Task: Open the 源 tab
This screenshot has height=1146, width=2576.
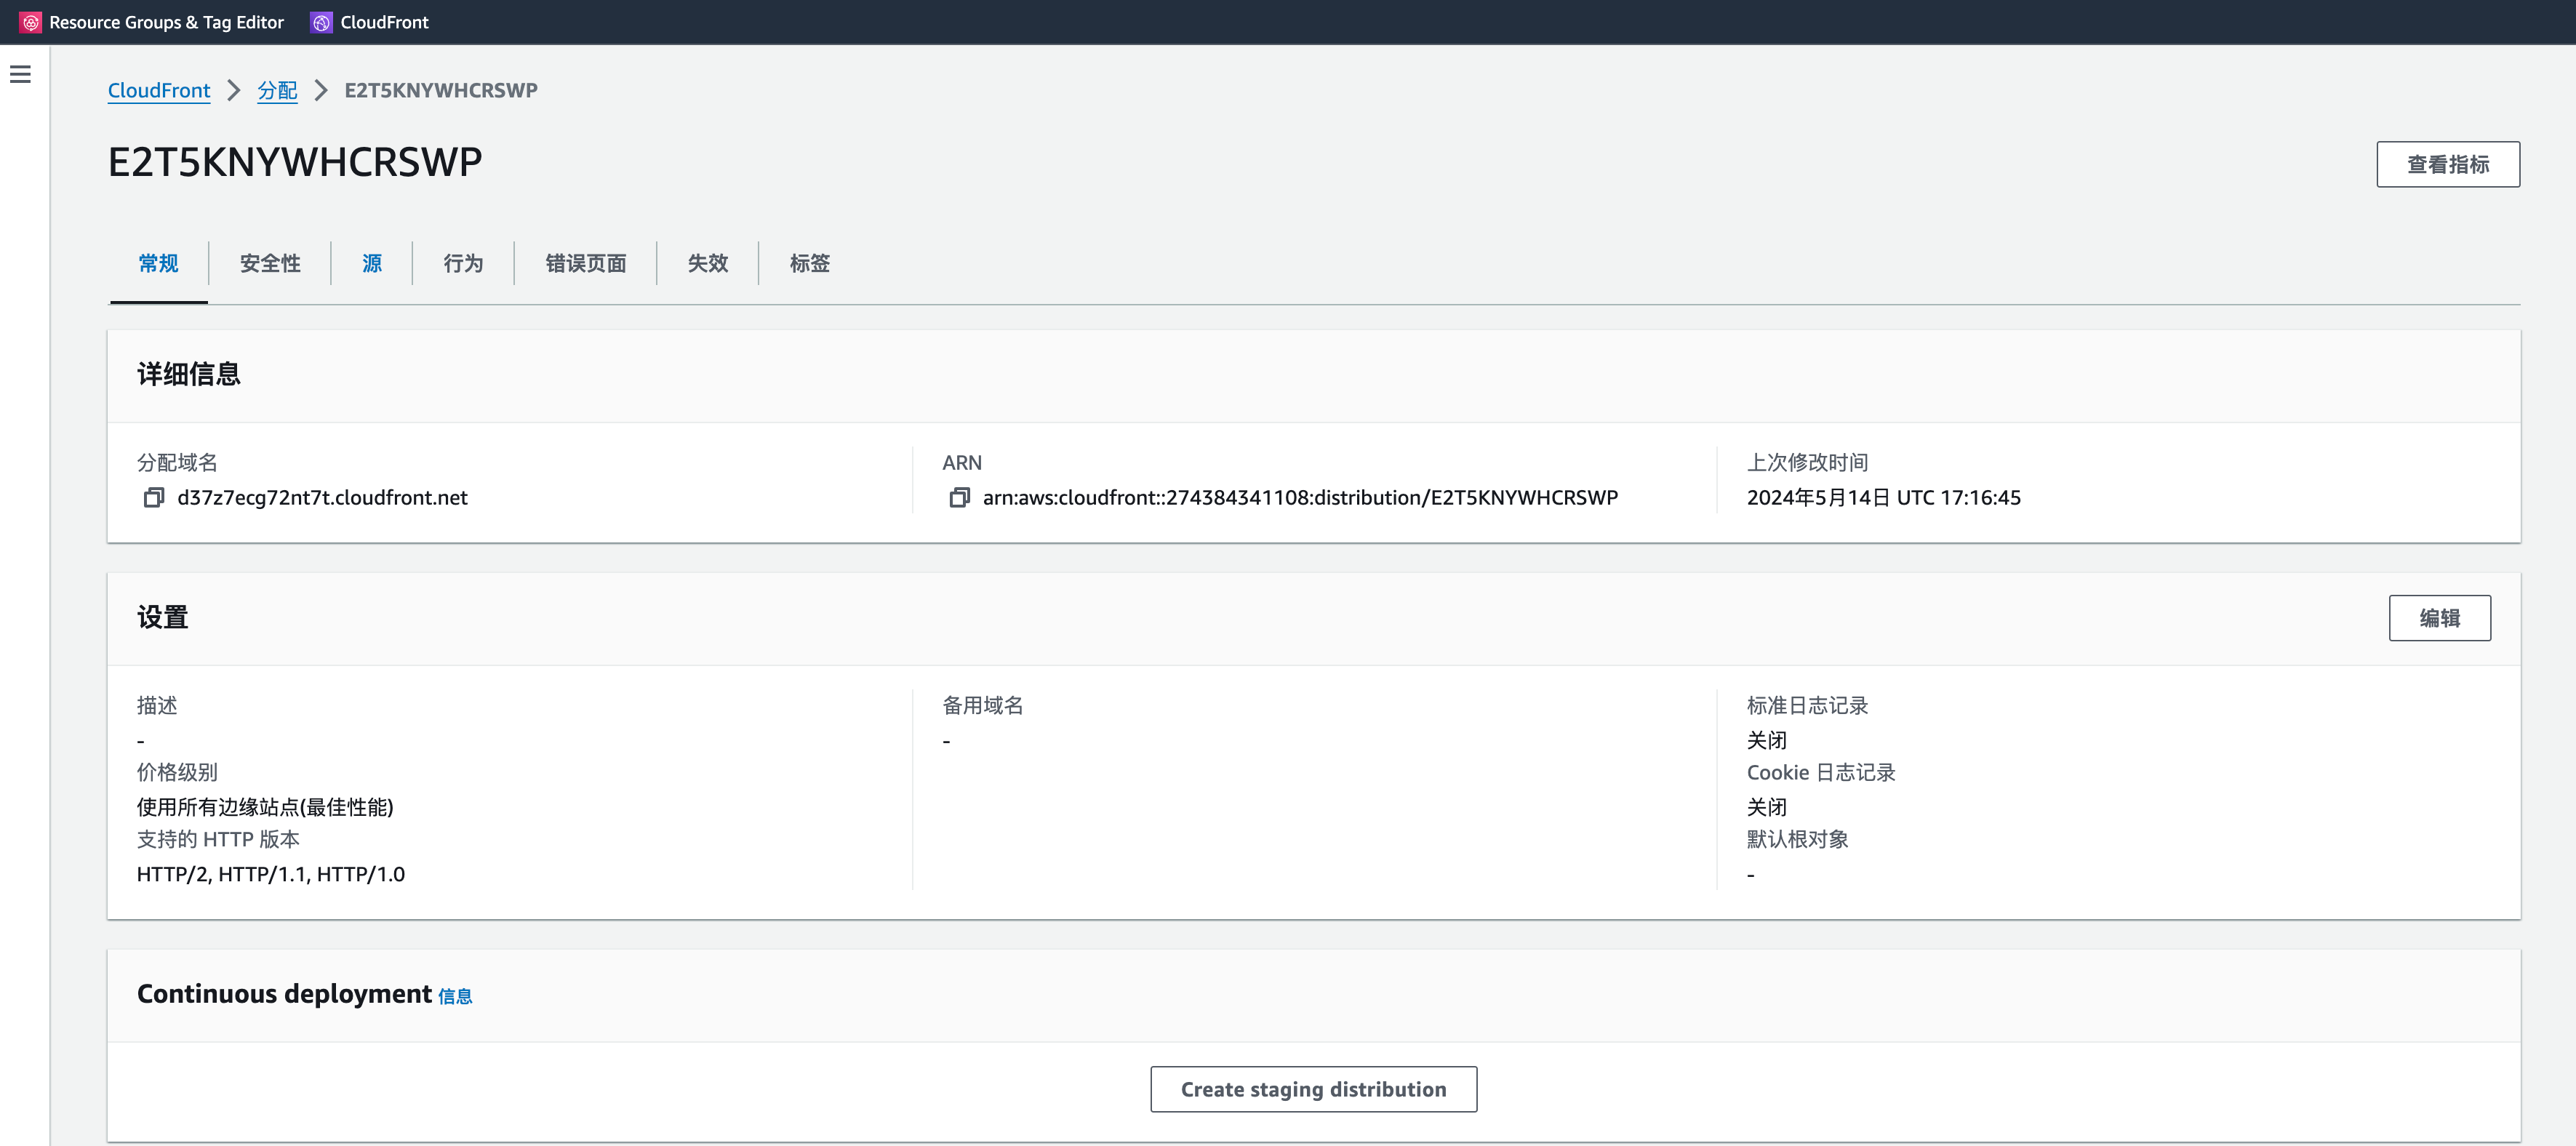Action: 371,263
